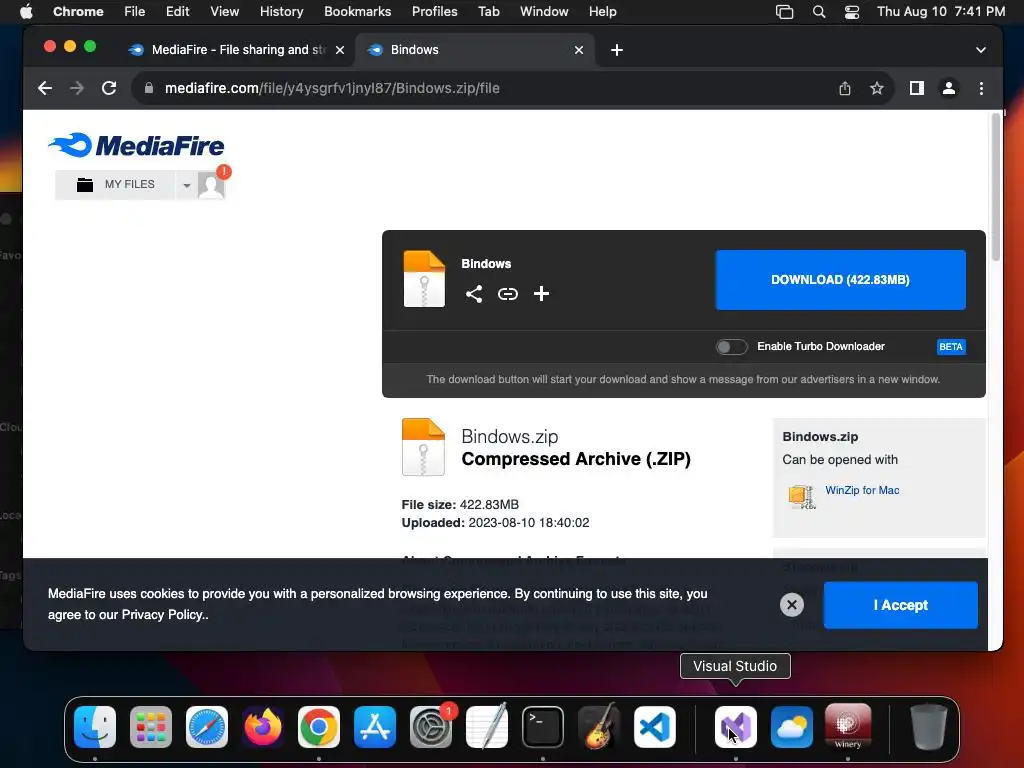Open a new tab with the plus button
Viewport: 1024px width, 768px height.
point(616,50)
